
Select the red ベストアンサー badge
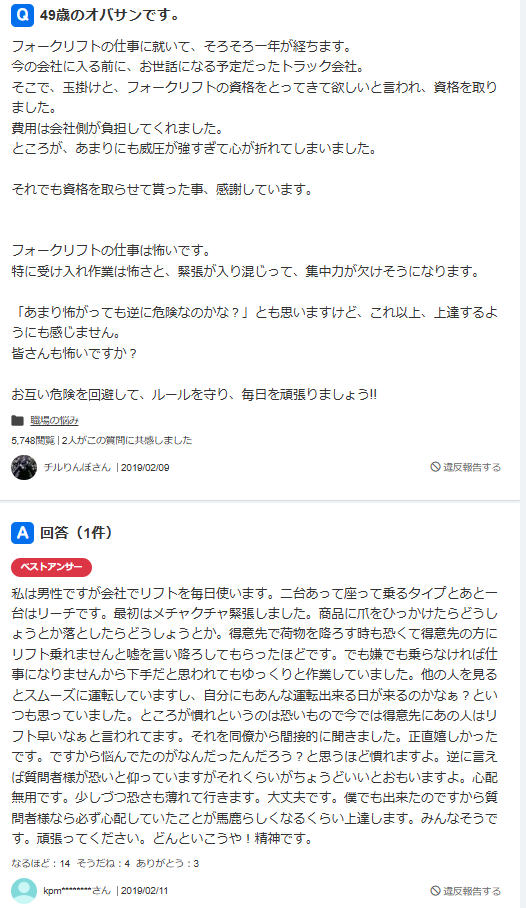(52, 567)
